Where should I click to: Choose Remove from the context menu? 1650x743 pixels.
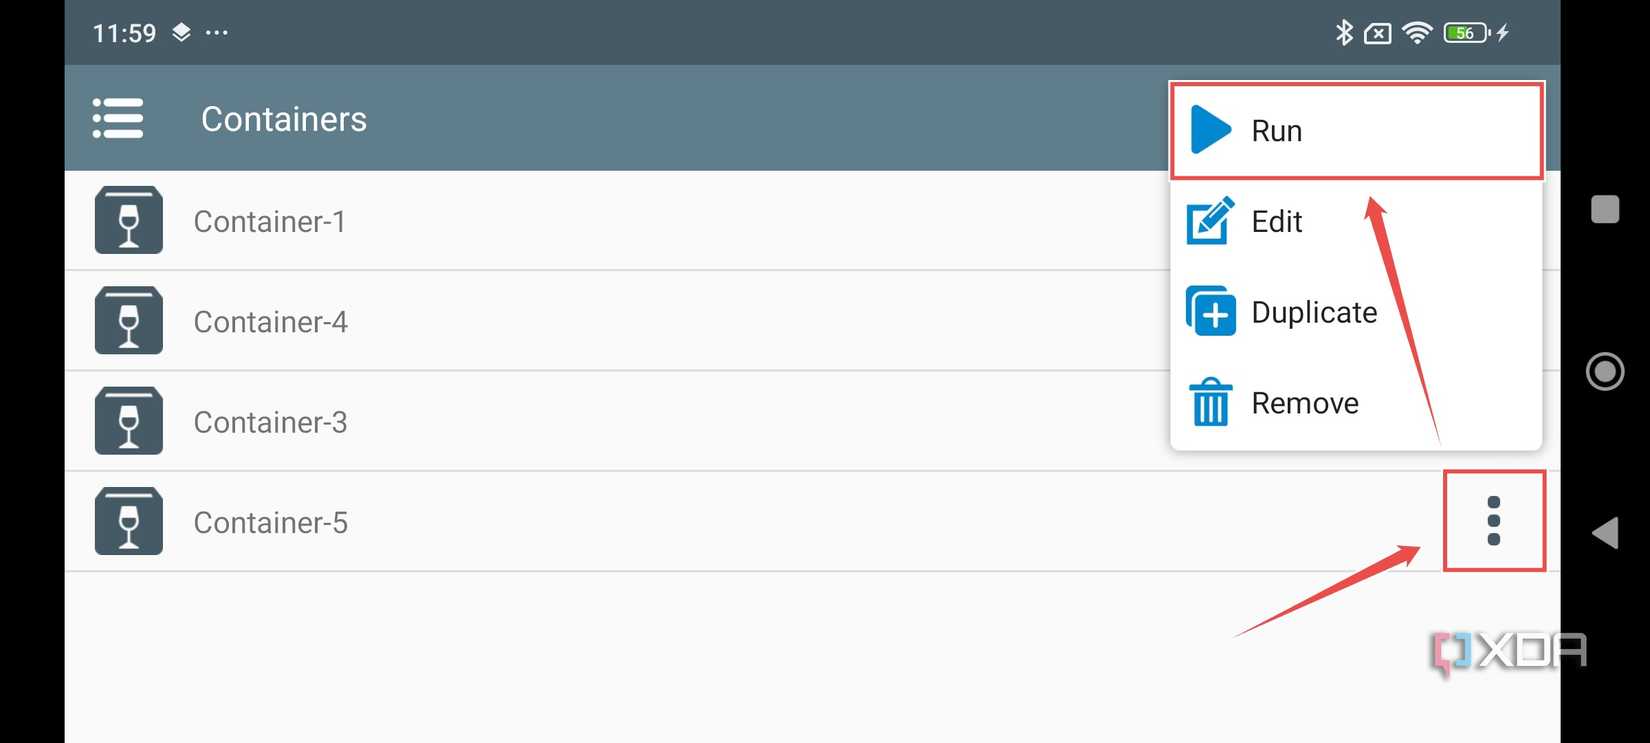[x=1305, y=403]
